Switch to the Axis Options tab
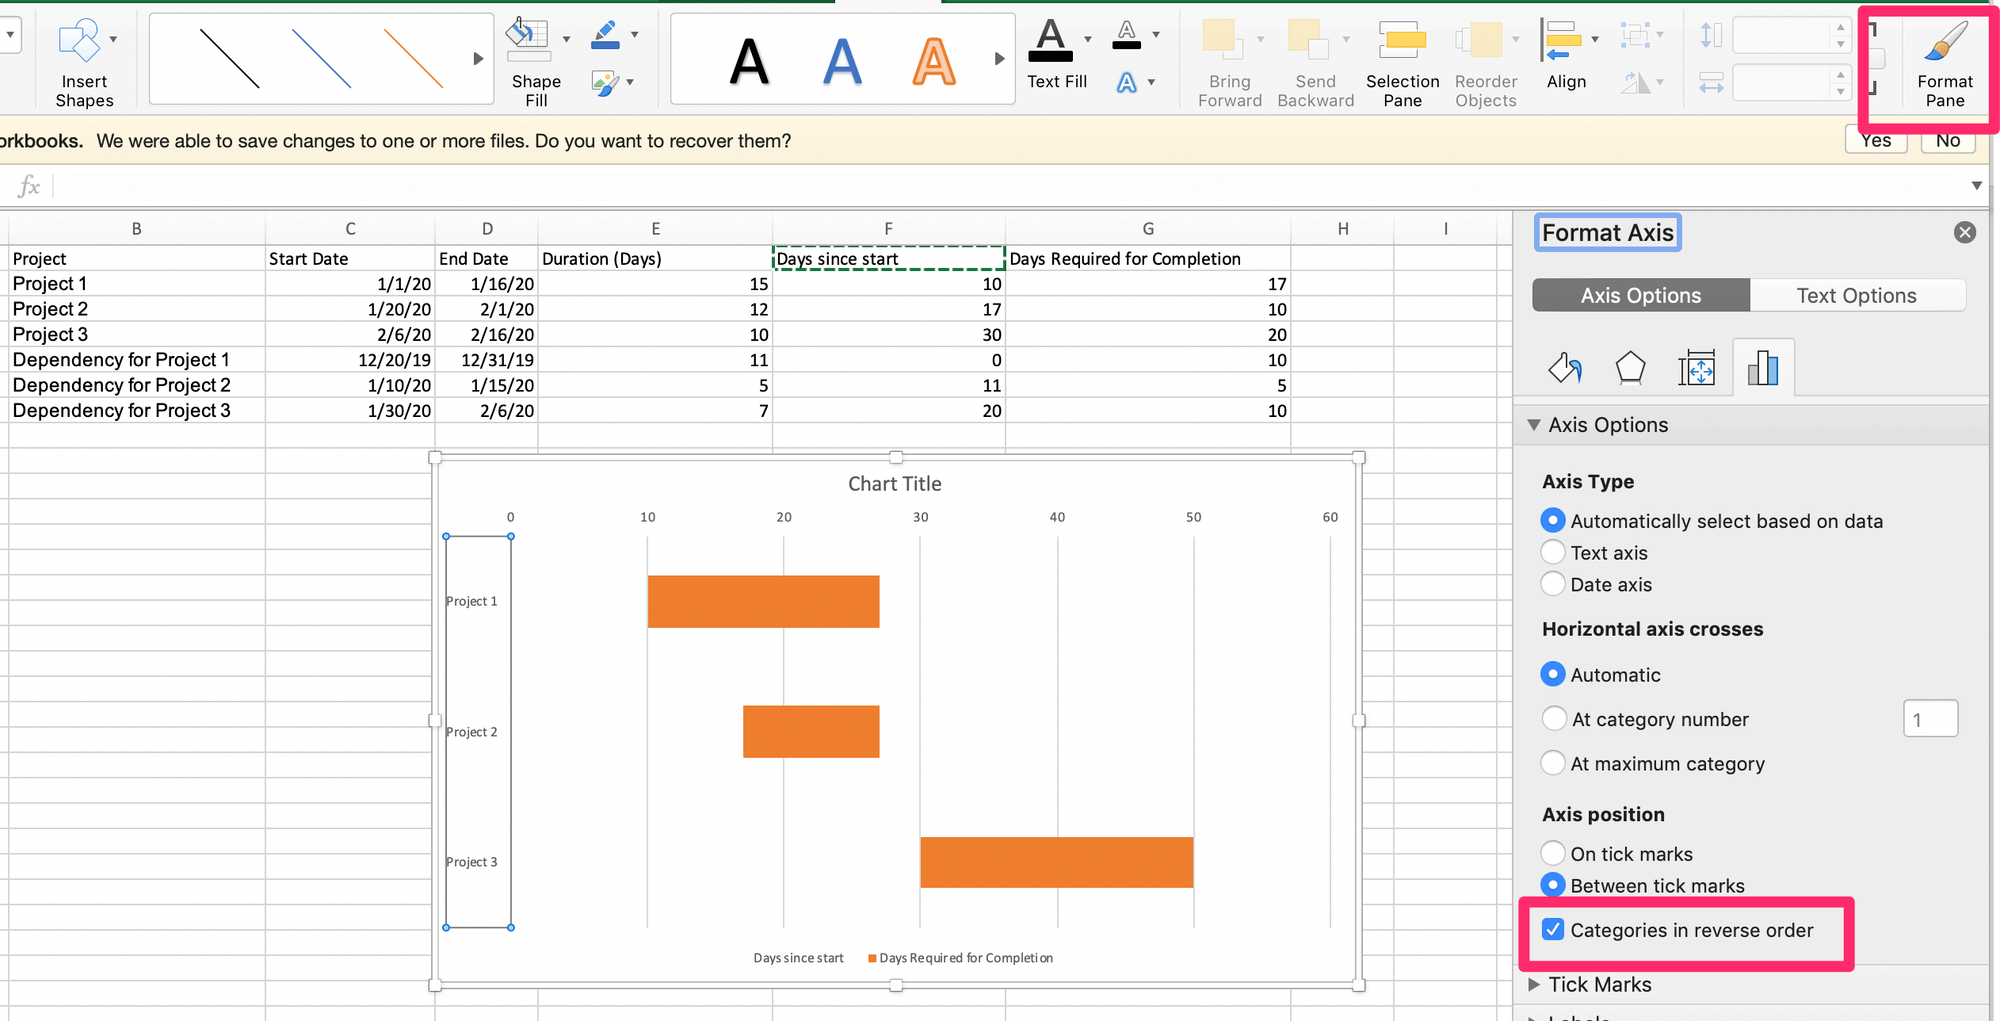Image resolution: width=2000 pixels, height=1021 pixels. tap(1640, 296)
